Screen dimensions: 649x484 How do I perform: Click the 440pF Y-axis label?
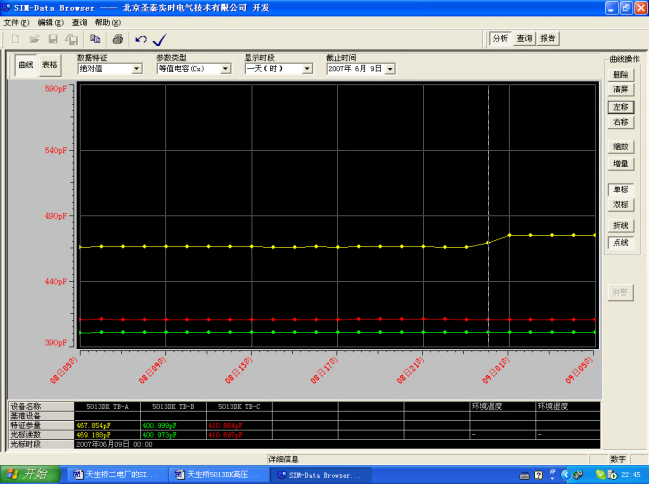56,282
